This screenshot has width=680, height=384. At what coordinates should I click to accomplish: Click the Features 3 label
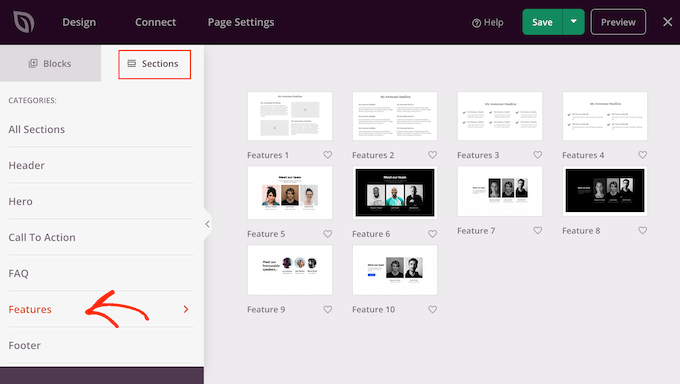click(478, 155)
